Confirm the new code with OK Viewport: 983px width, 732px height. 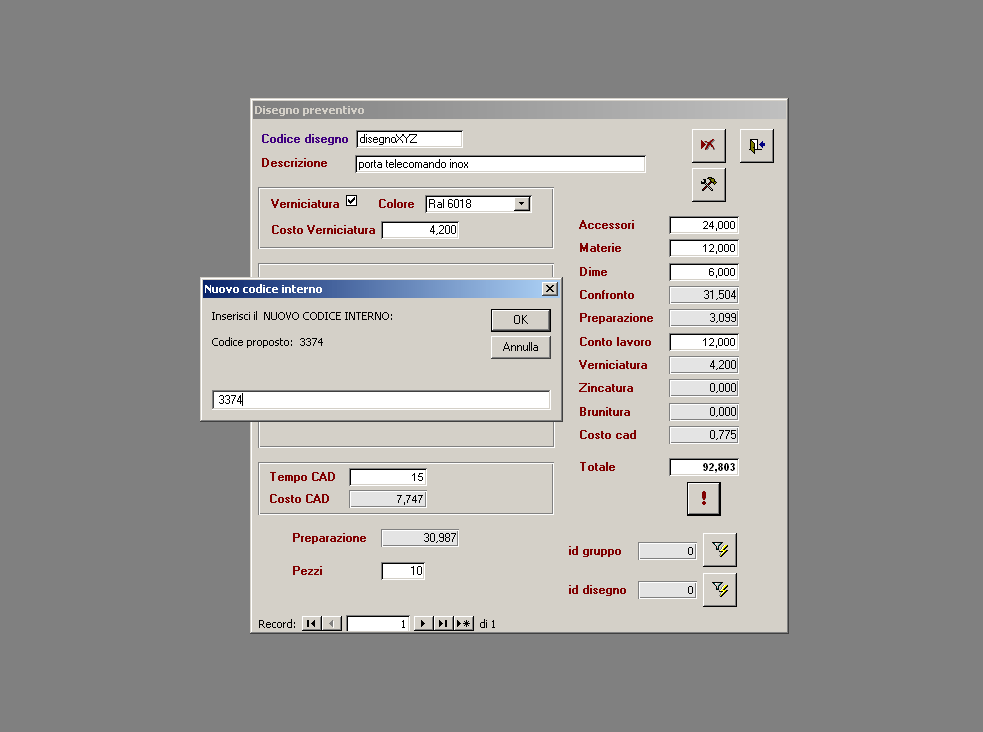click(x=520, y=320)
